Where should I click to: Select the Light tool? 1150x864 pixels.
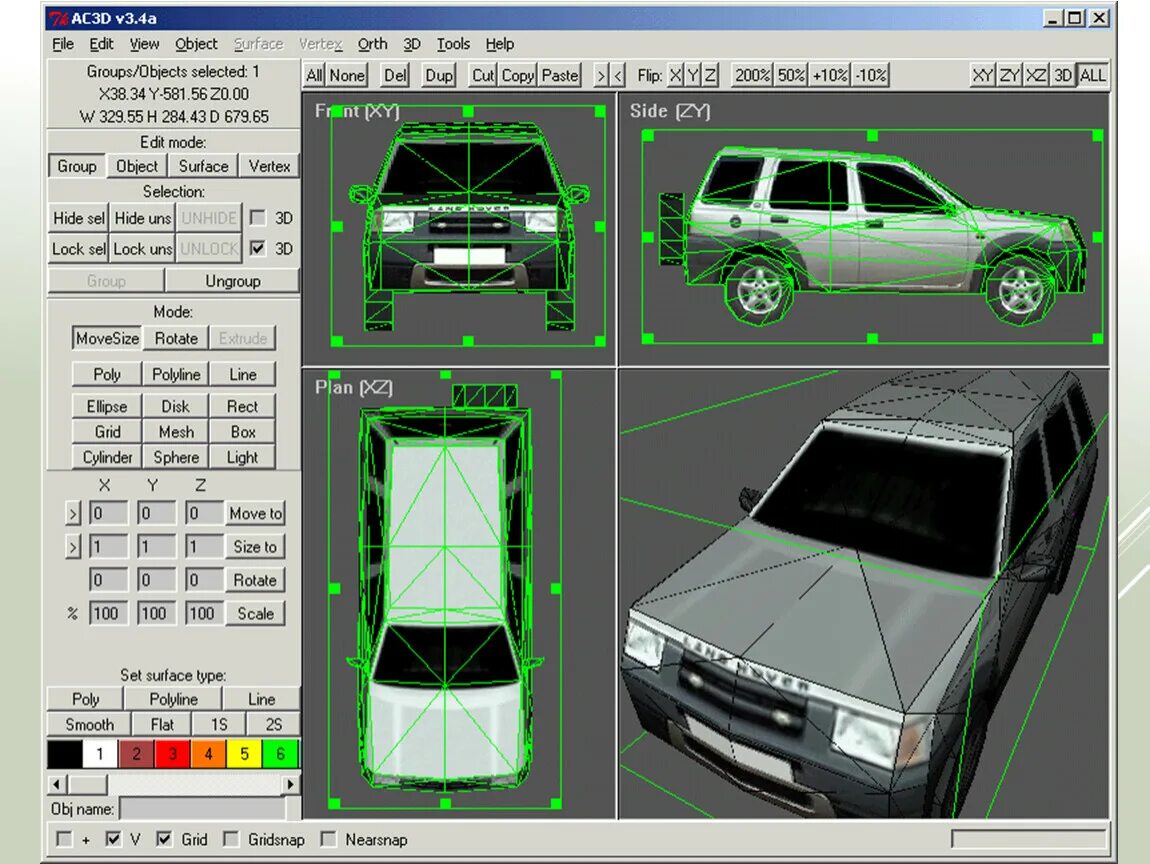pyautogui.click(x=243, y=457)
